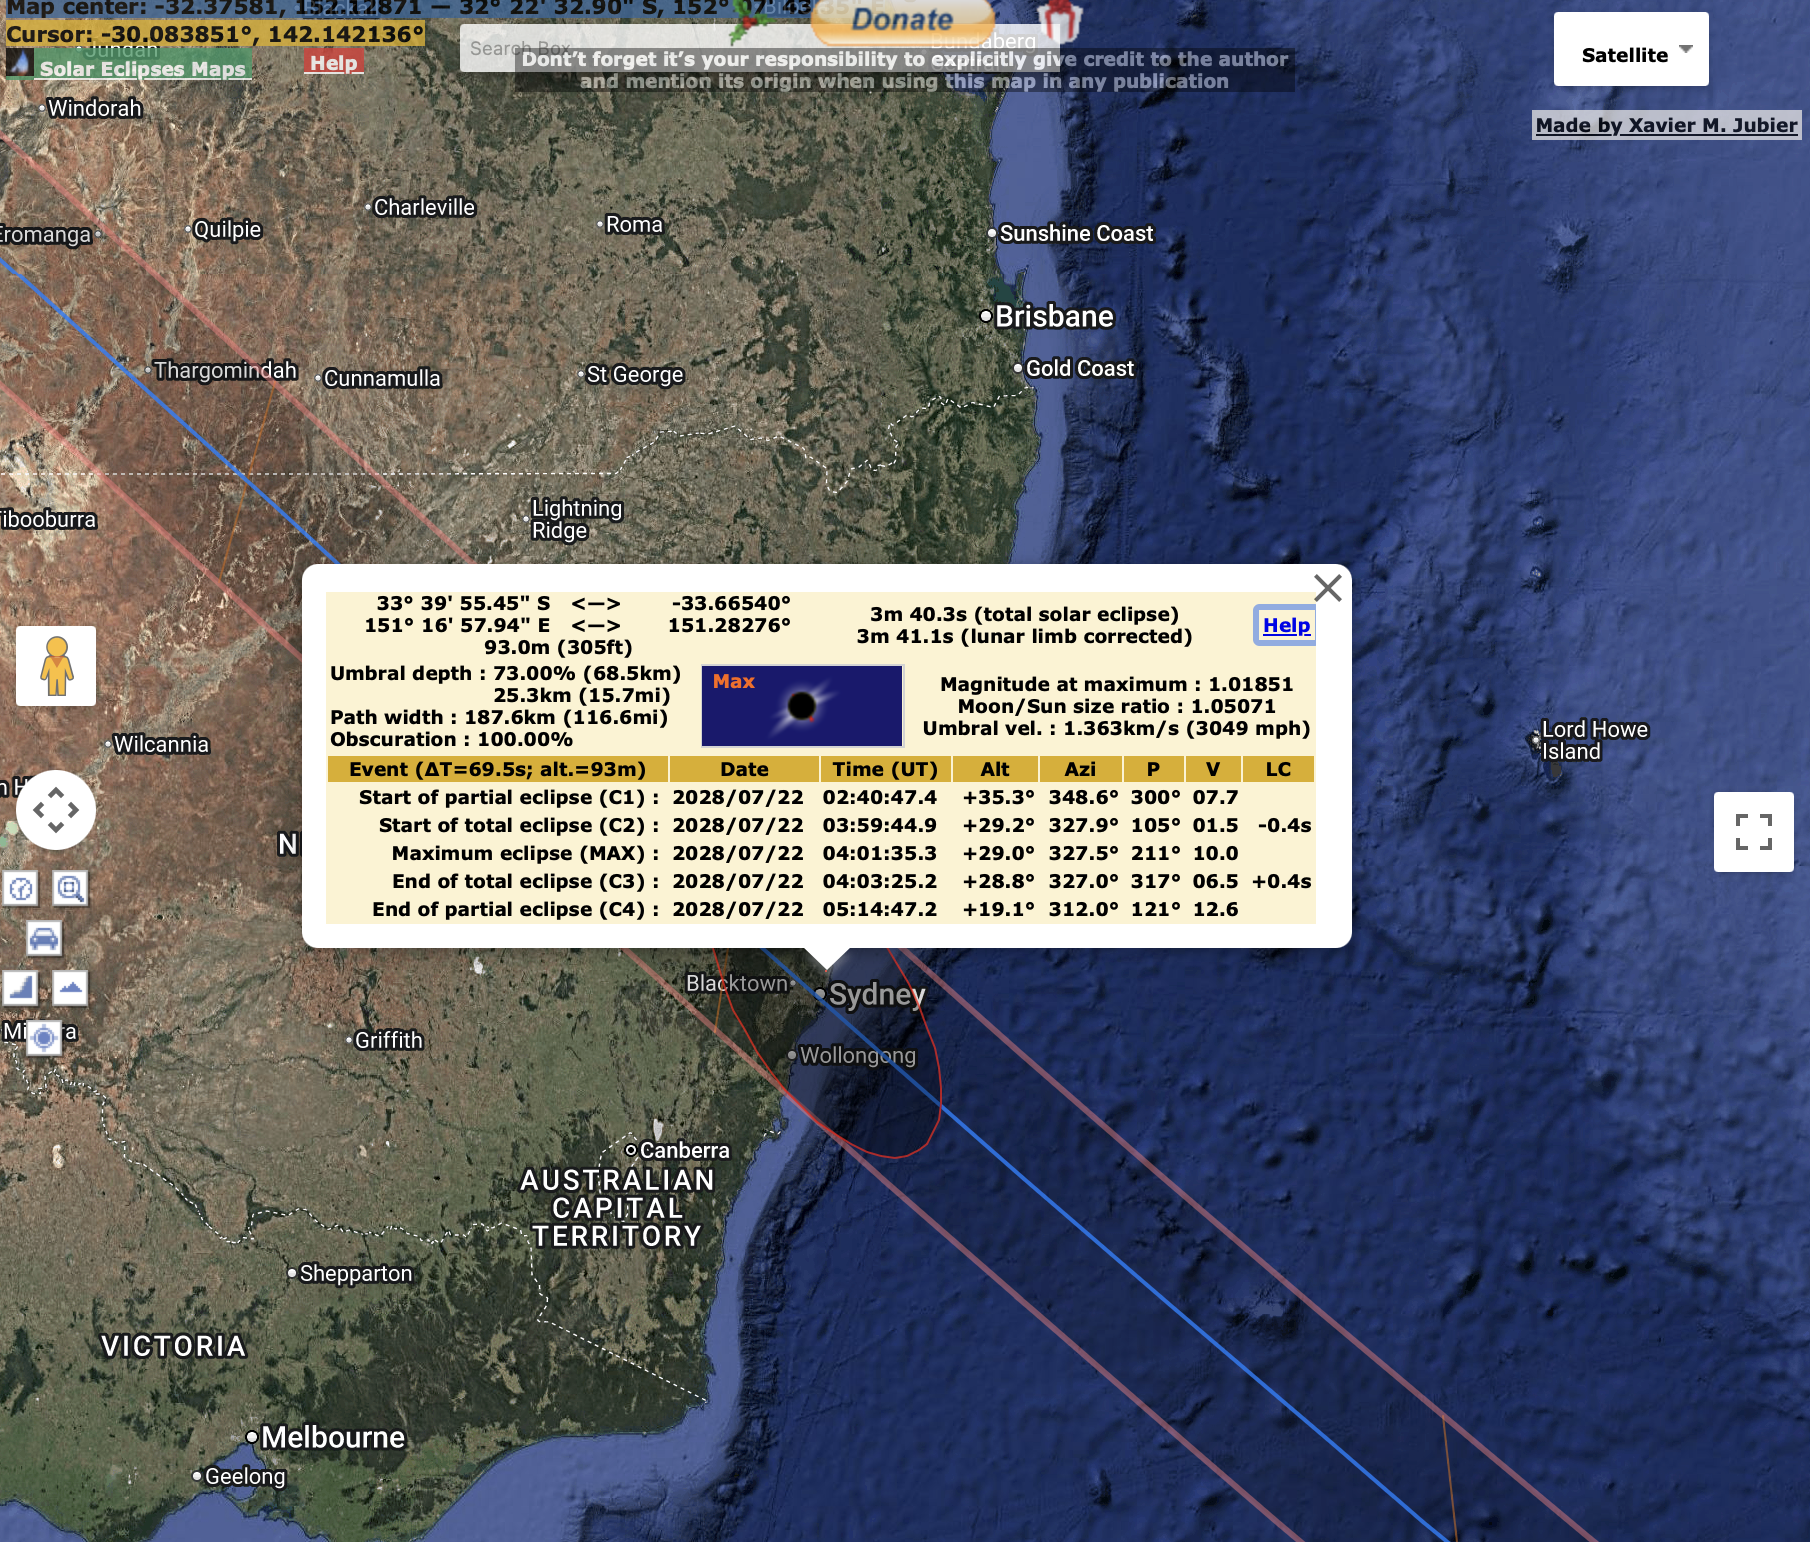Click the decimal latitude -33.66540° value

(x=731, y=603)
